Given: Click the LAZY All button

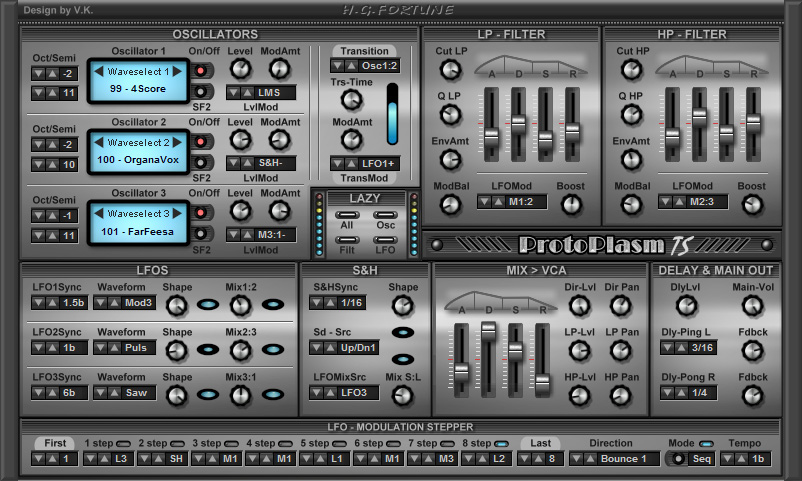Looking at the screenshot, I should (347, 215).
